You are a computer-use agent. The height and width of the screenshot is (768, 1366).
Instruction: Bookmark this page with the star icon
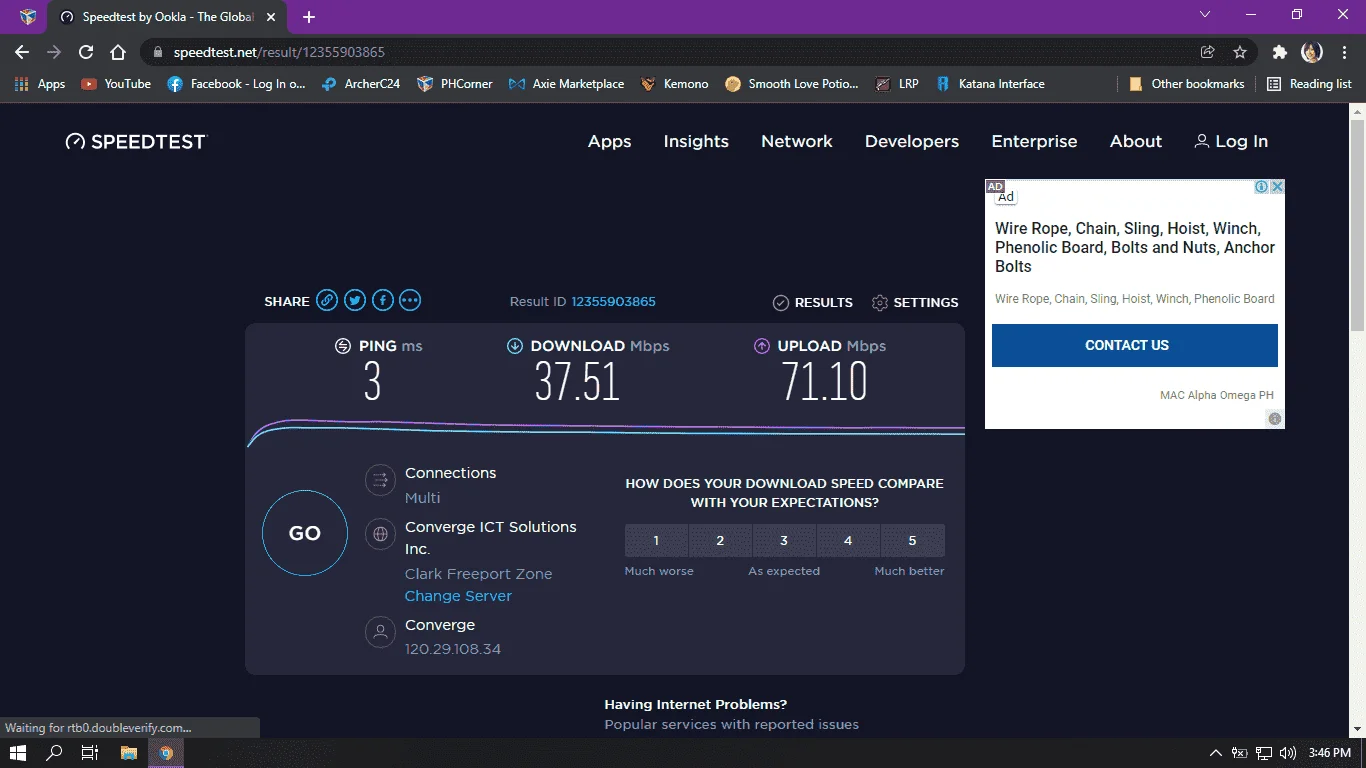coord(1240,52)
